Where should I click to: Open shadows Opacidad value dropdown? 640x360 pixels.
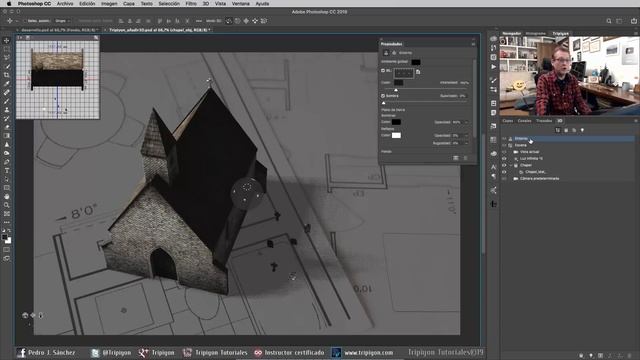click(x=467, y=122)
